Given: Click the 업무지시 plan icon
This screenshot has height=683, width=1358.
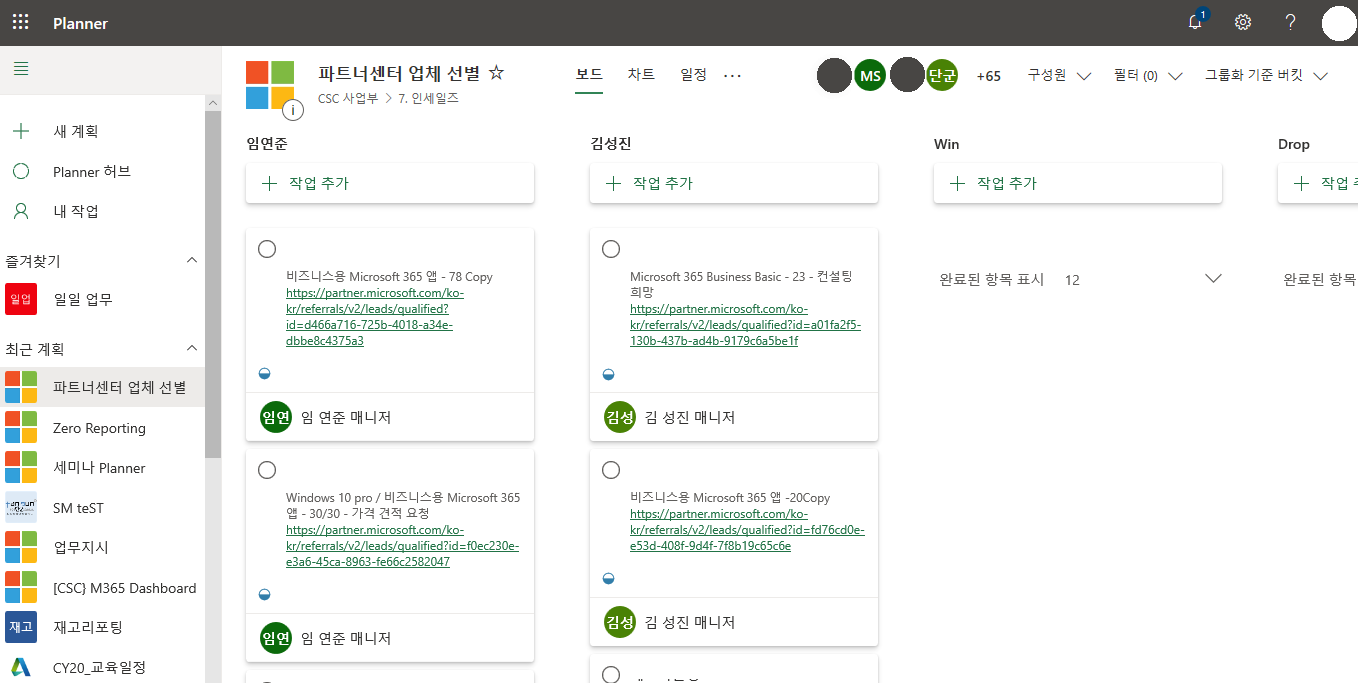Looking at the screenshot, I should pos(21,548).
